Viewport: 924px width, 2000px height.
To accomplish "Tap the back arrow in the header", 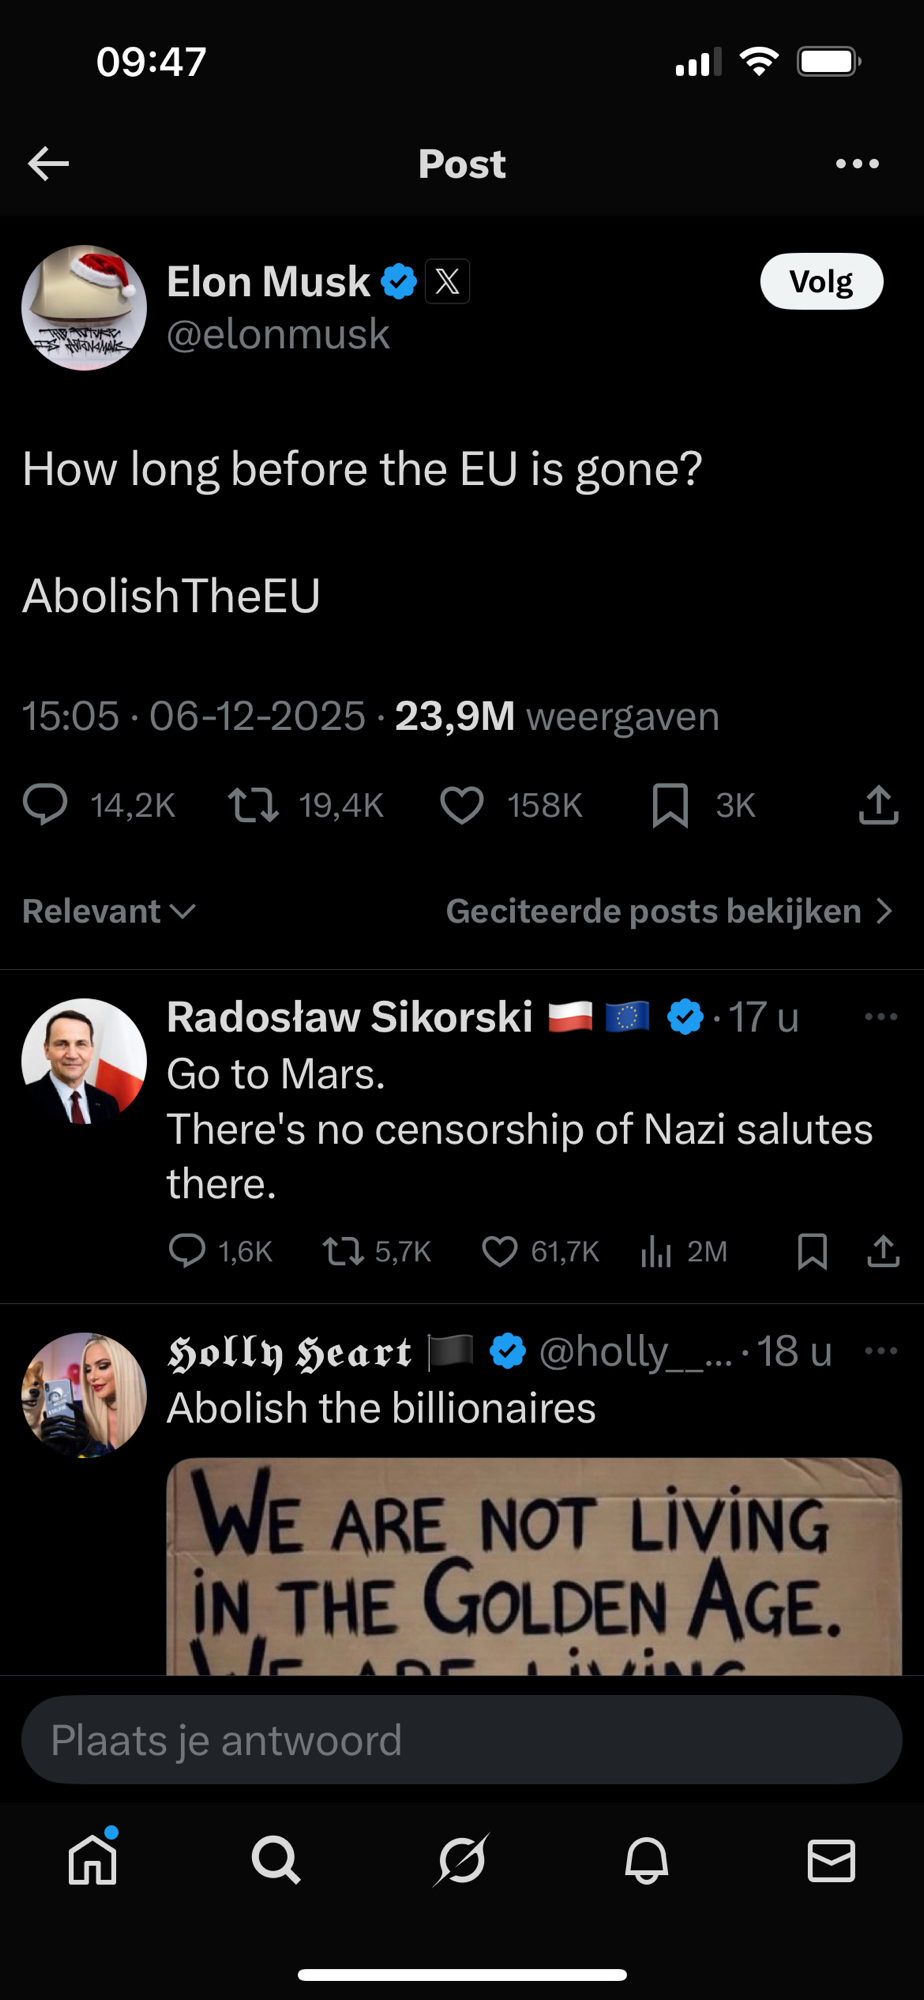I will click(x=48, y=163).
